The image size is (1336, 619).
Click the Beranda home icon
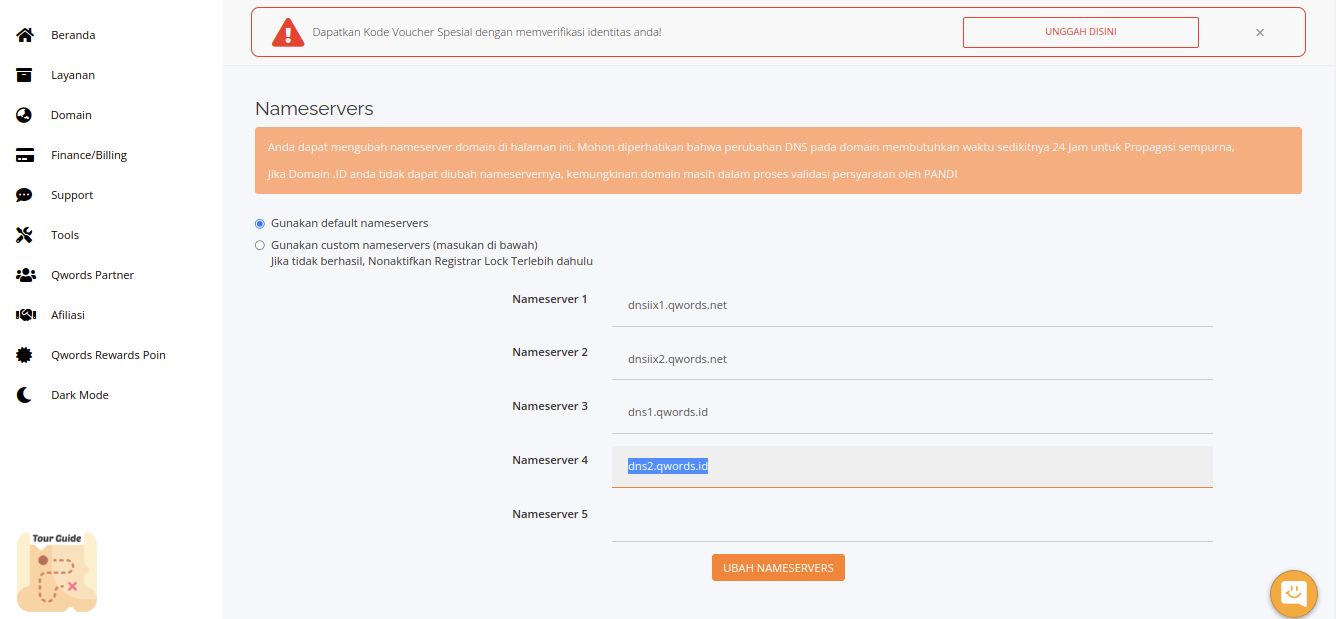[25, 35]
